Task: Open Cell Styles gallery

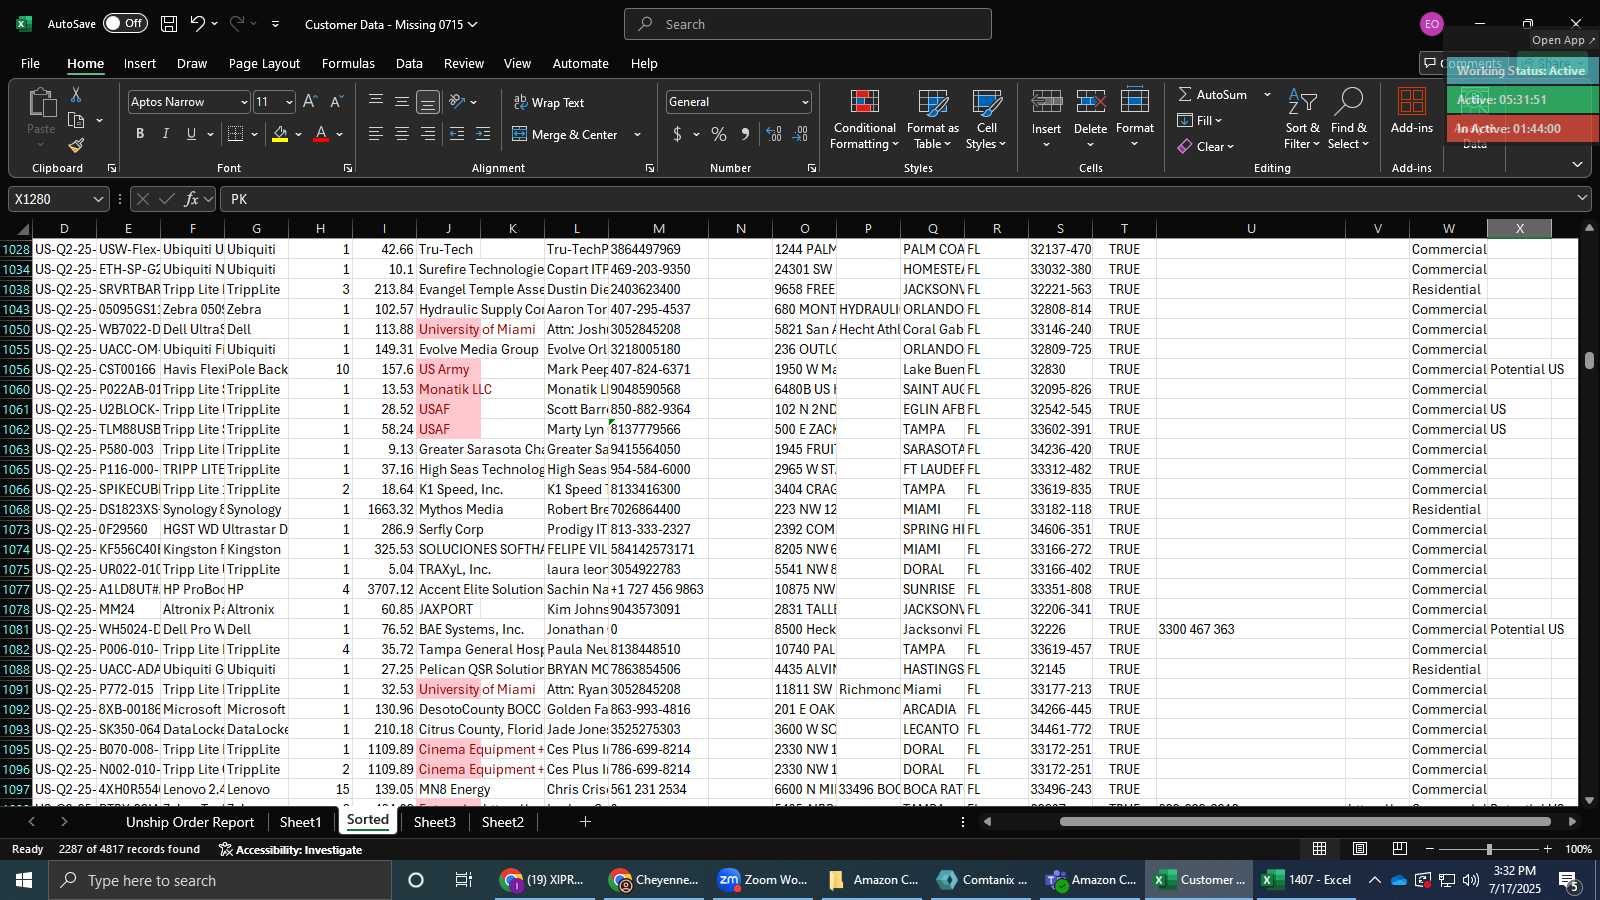Action: pos(986,120)
